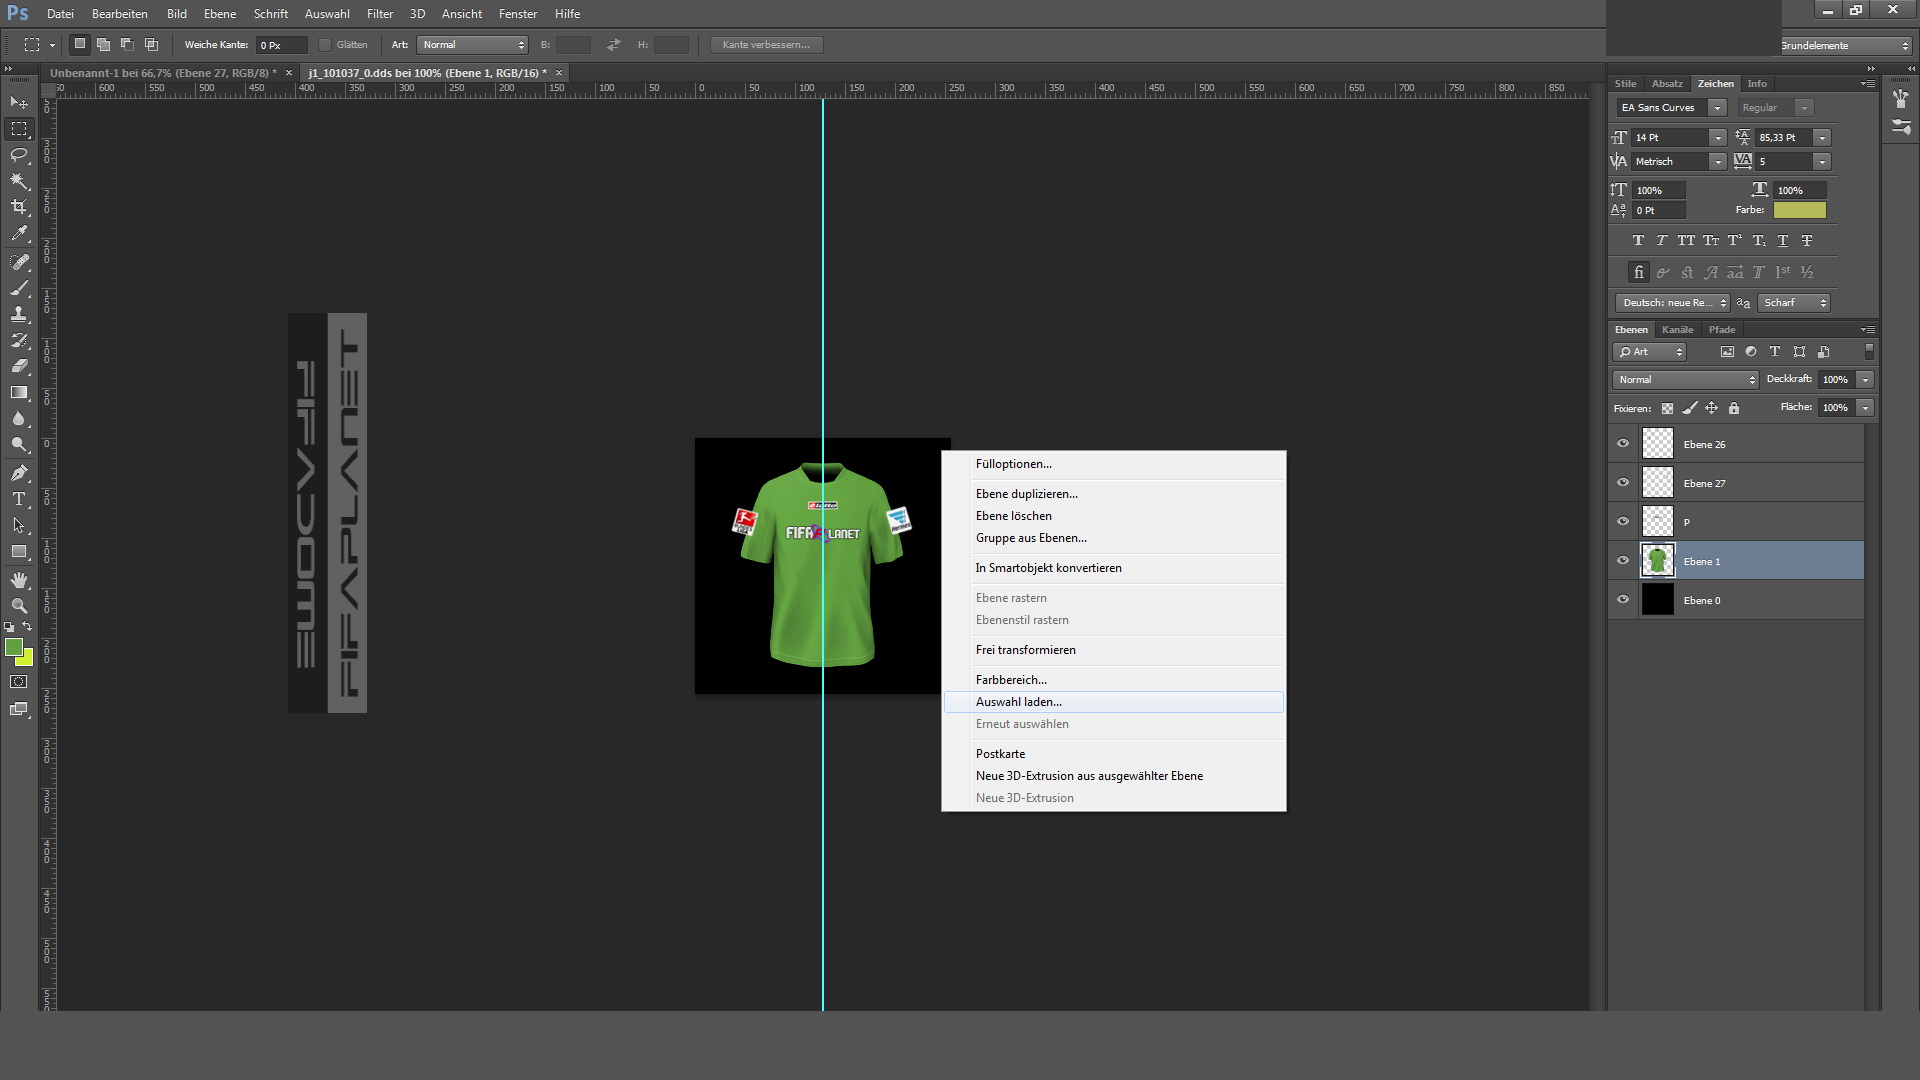Viewport: 1920px width, 1080px height.
Task: Click the Weiche Kante input field
Action: tap(281, 45)
